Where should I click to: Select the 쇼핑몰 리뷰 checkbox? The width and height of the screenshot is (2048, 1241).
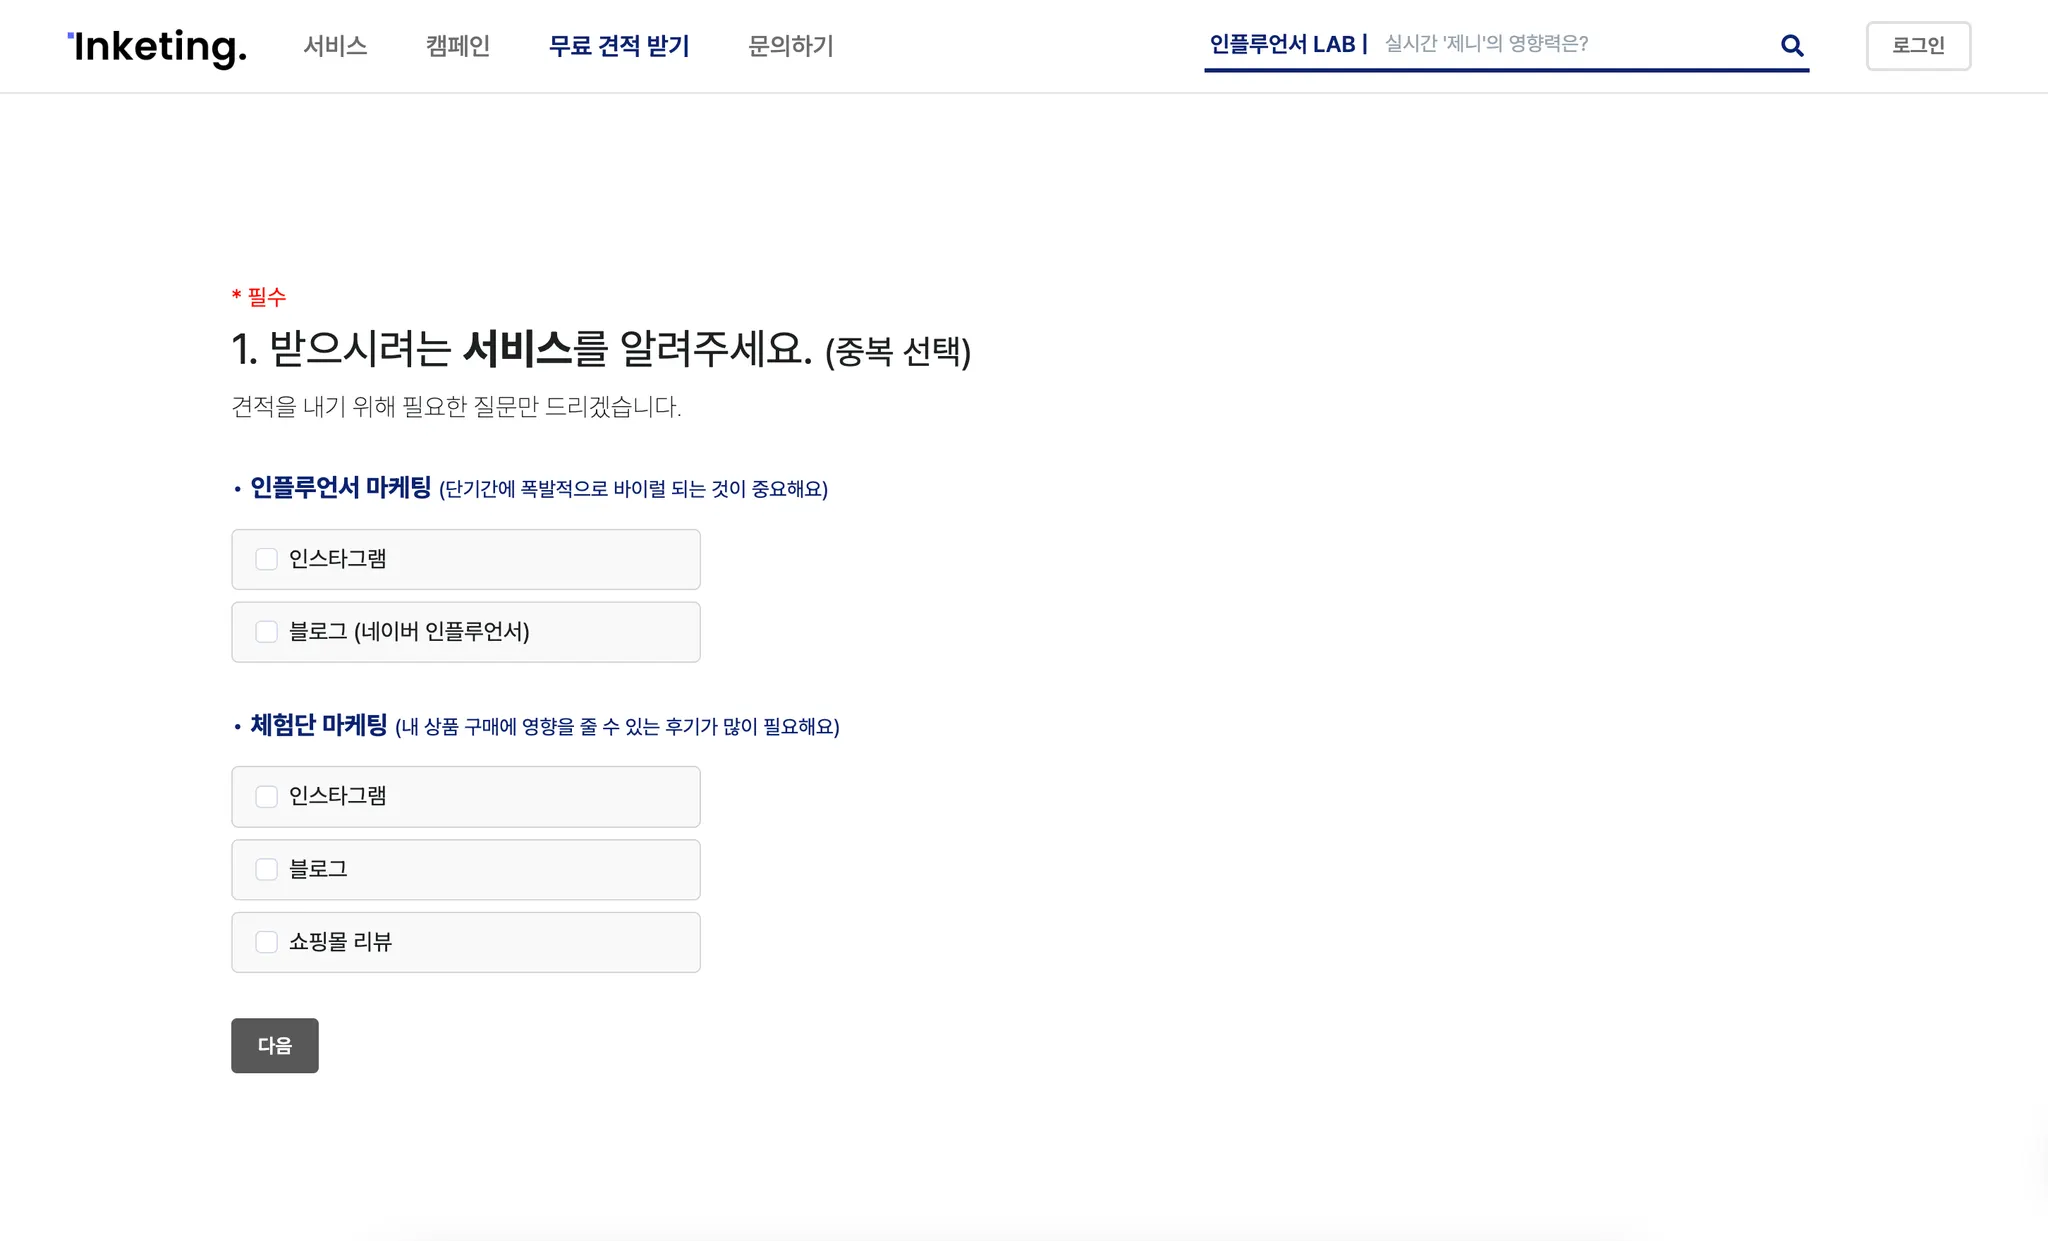tap(266, 942)
